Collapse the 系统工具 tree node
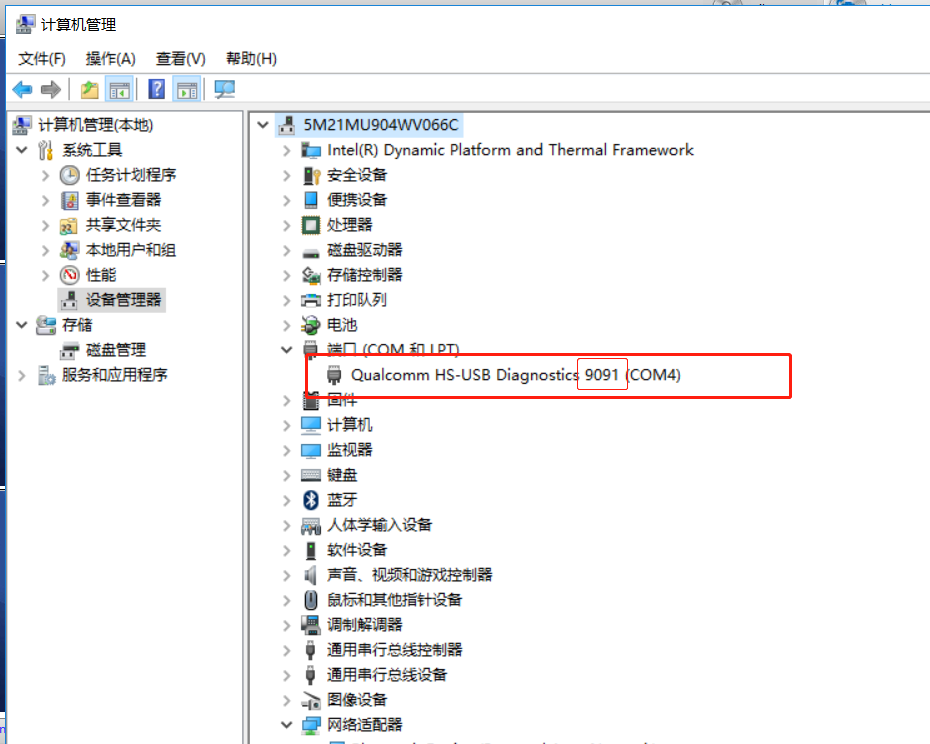This screenshot has height=744, width=930. [22, 150]
